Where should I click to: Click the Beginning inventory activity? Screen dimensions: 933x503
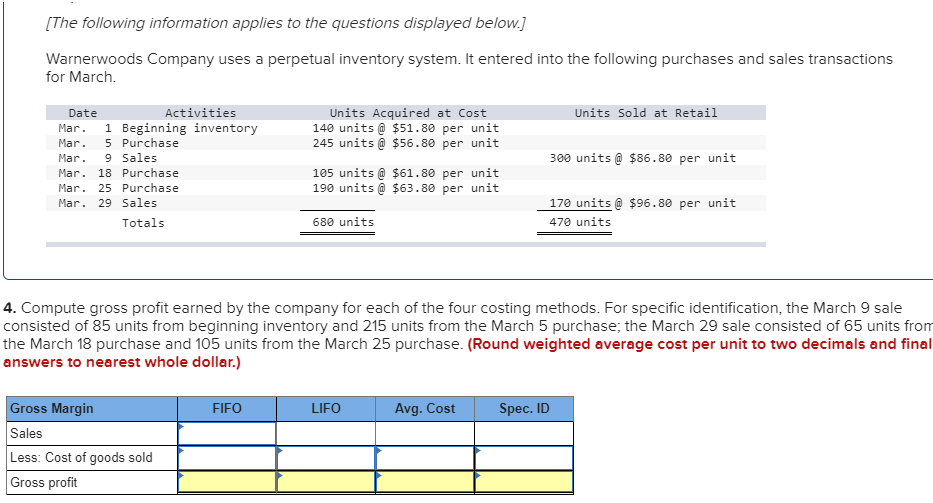click(190, 128)
